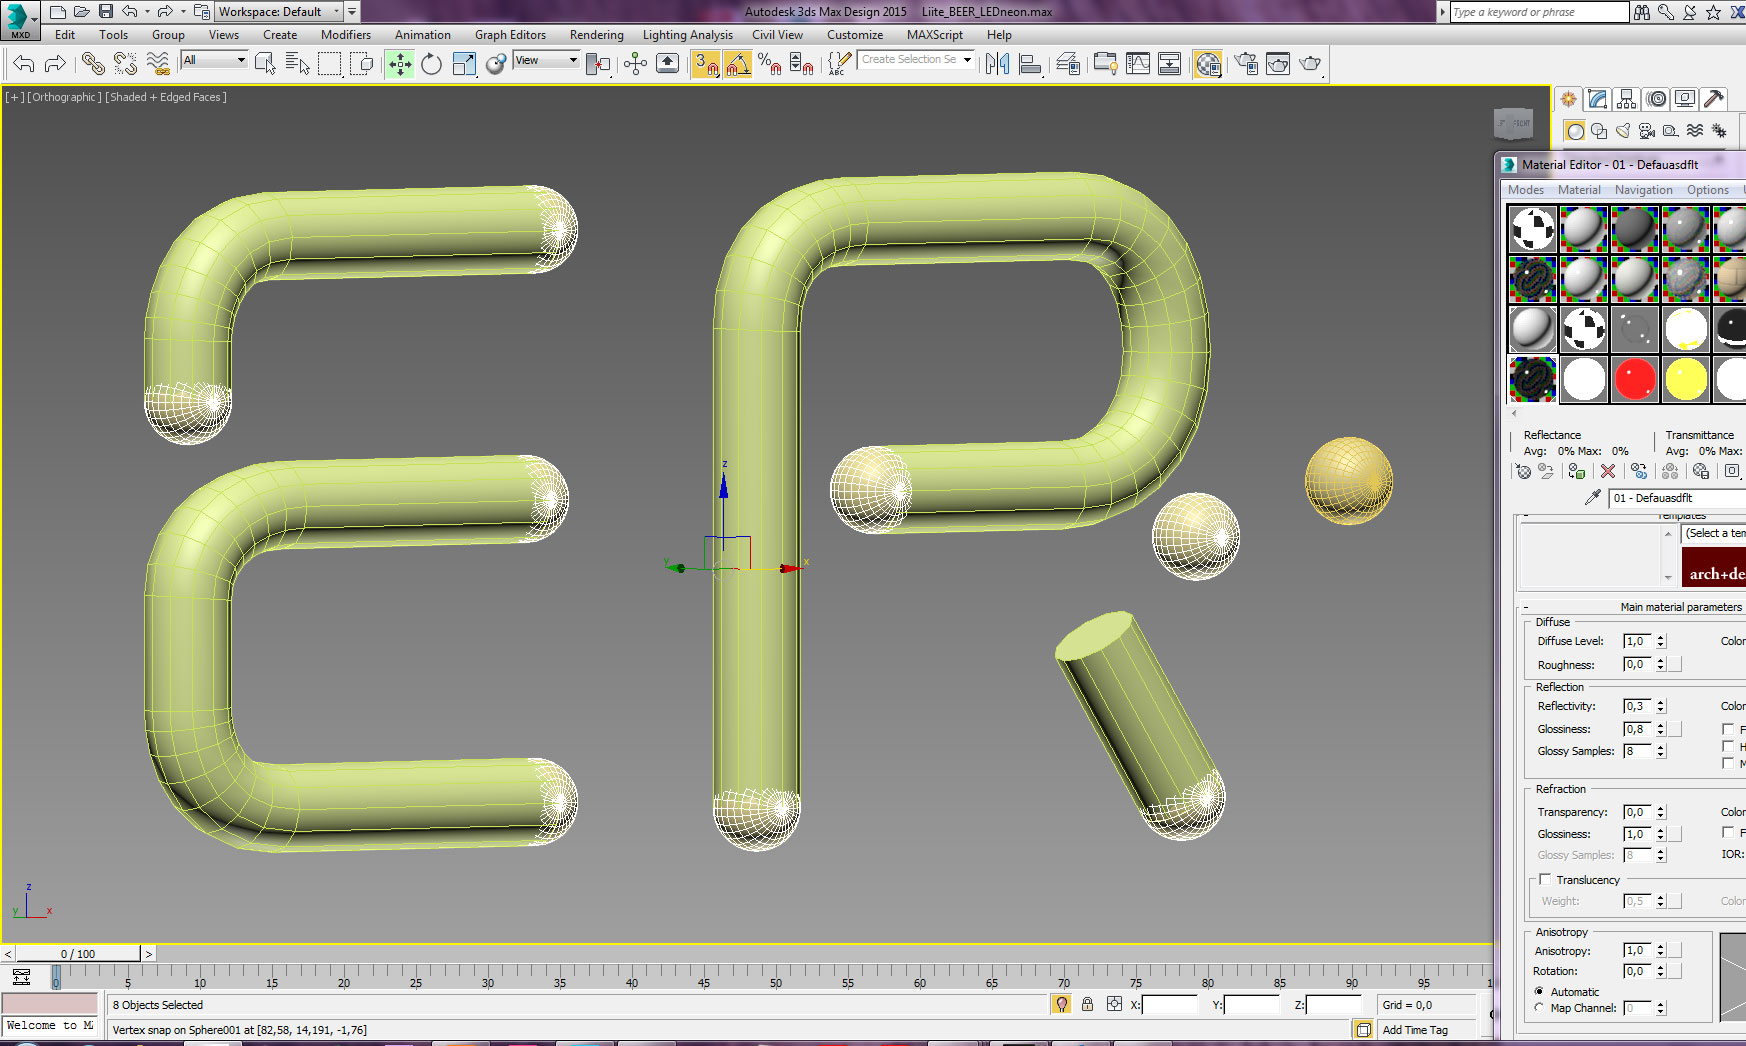Click the red X reset material icon
The height and width of the screenshot is (1046, 1746).
click(1608, 471)
